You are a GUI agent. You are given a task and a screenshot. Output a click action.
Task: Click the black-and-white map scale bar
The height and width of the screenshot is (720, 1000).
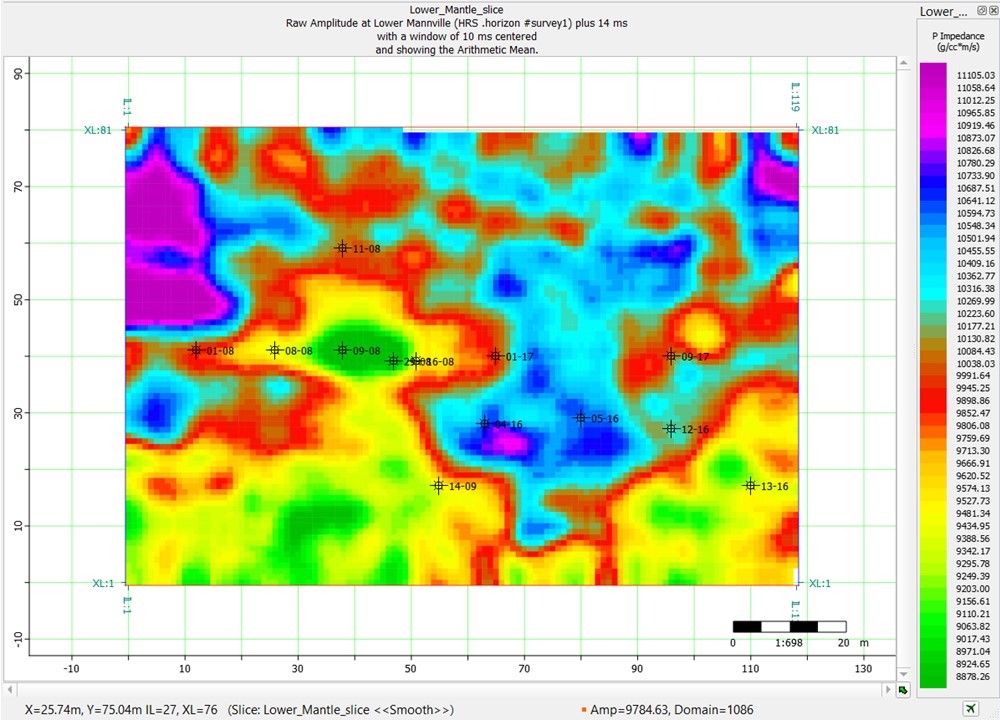point(790,627)
